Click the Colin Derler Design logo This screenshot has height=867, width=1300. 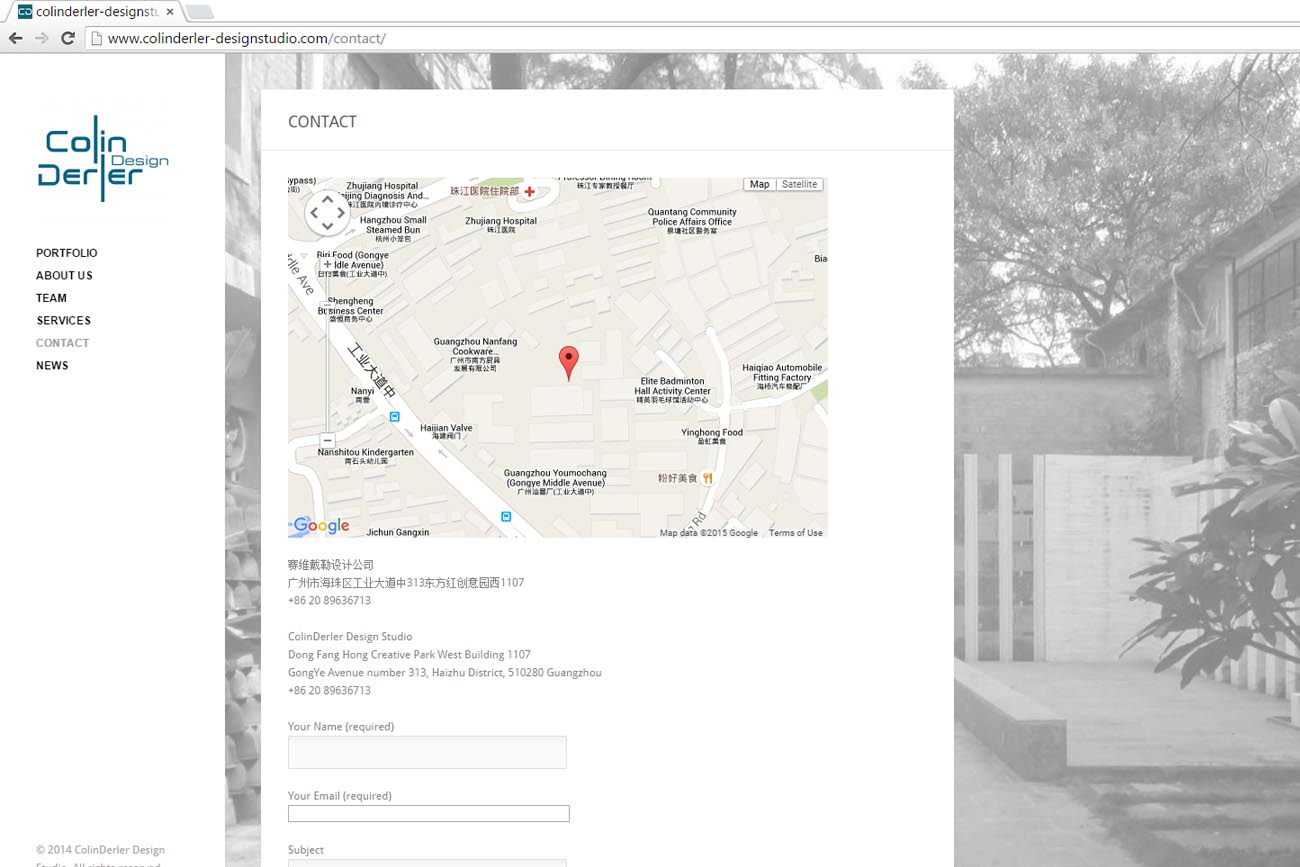(x=103, y=158)
